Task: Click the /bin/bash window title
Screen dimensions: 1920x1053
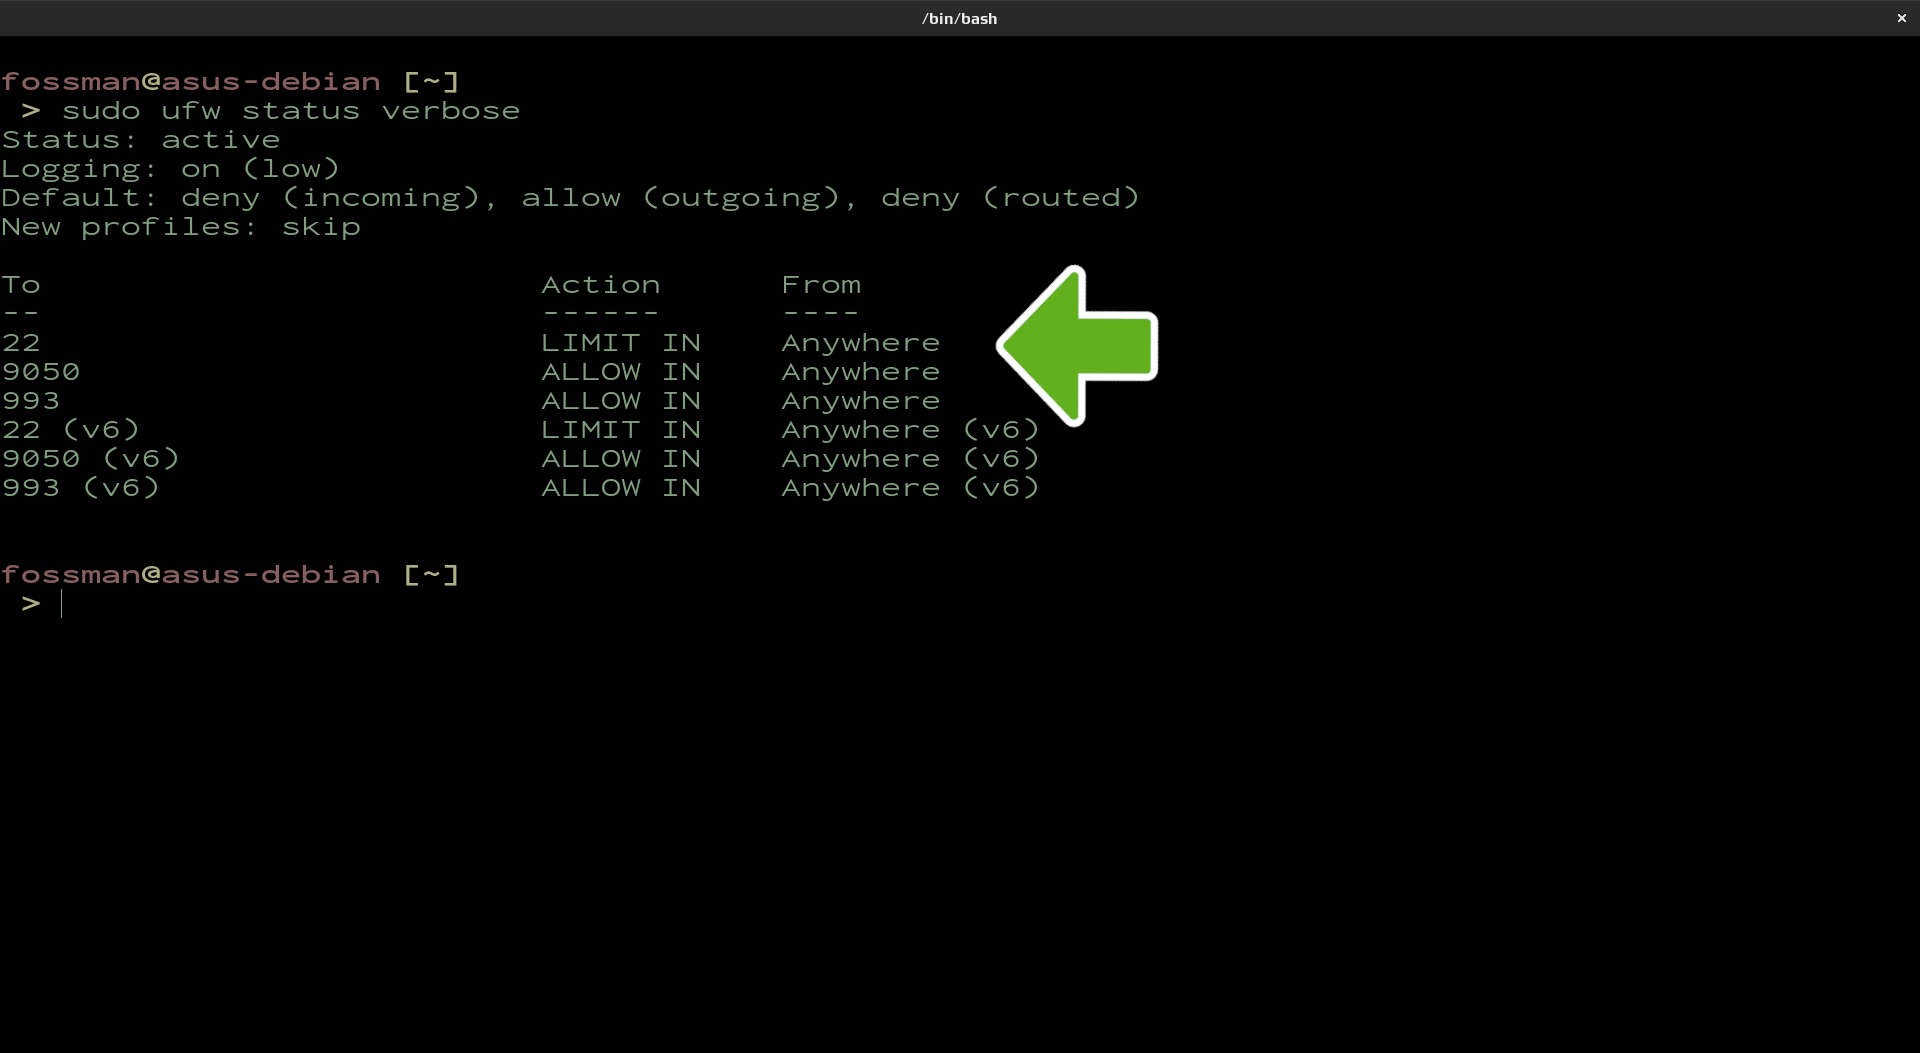Action: (959, 18)
